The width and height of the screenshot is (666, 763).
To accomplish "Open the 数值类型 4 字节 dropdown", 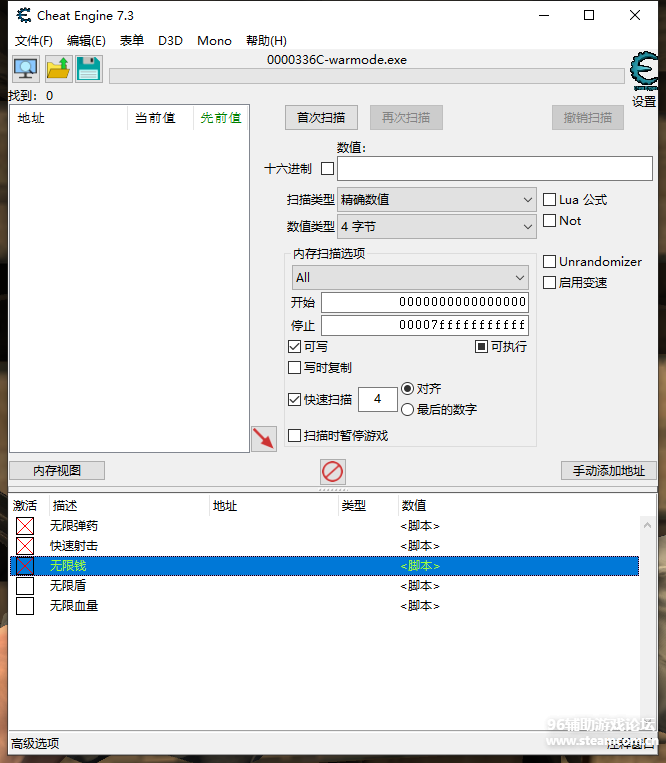I will tap(437, 227).
